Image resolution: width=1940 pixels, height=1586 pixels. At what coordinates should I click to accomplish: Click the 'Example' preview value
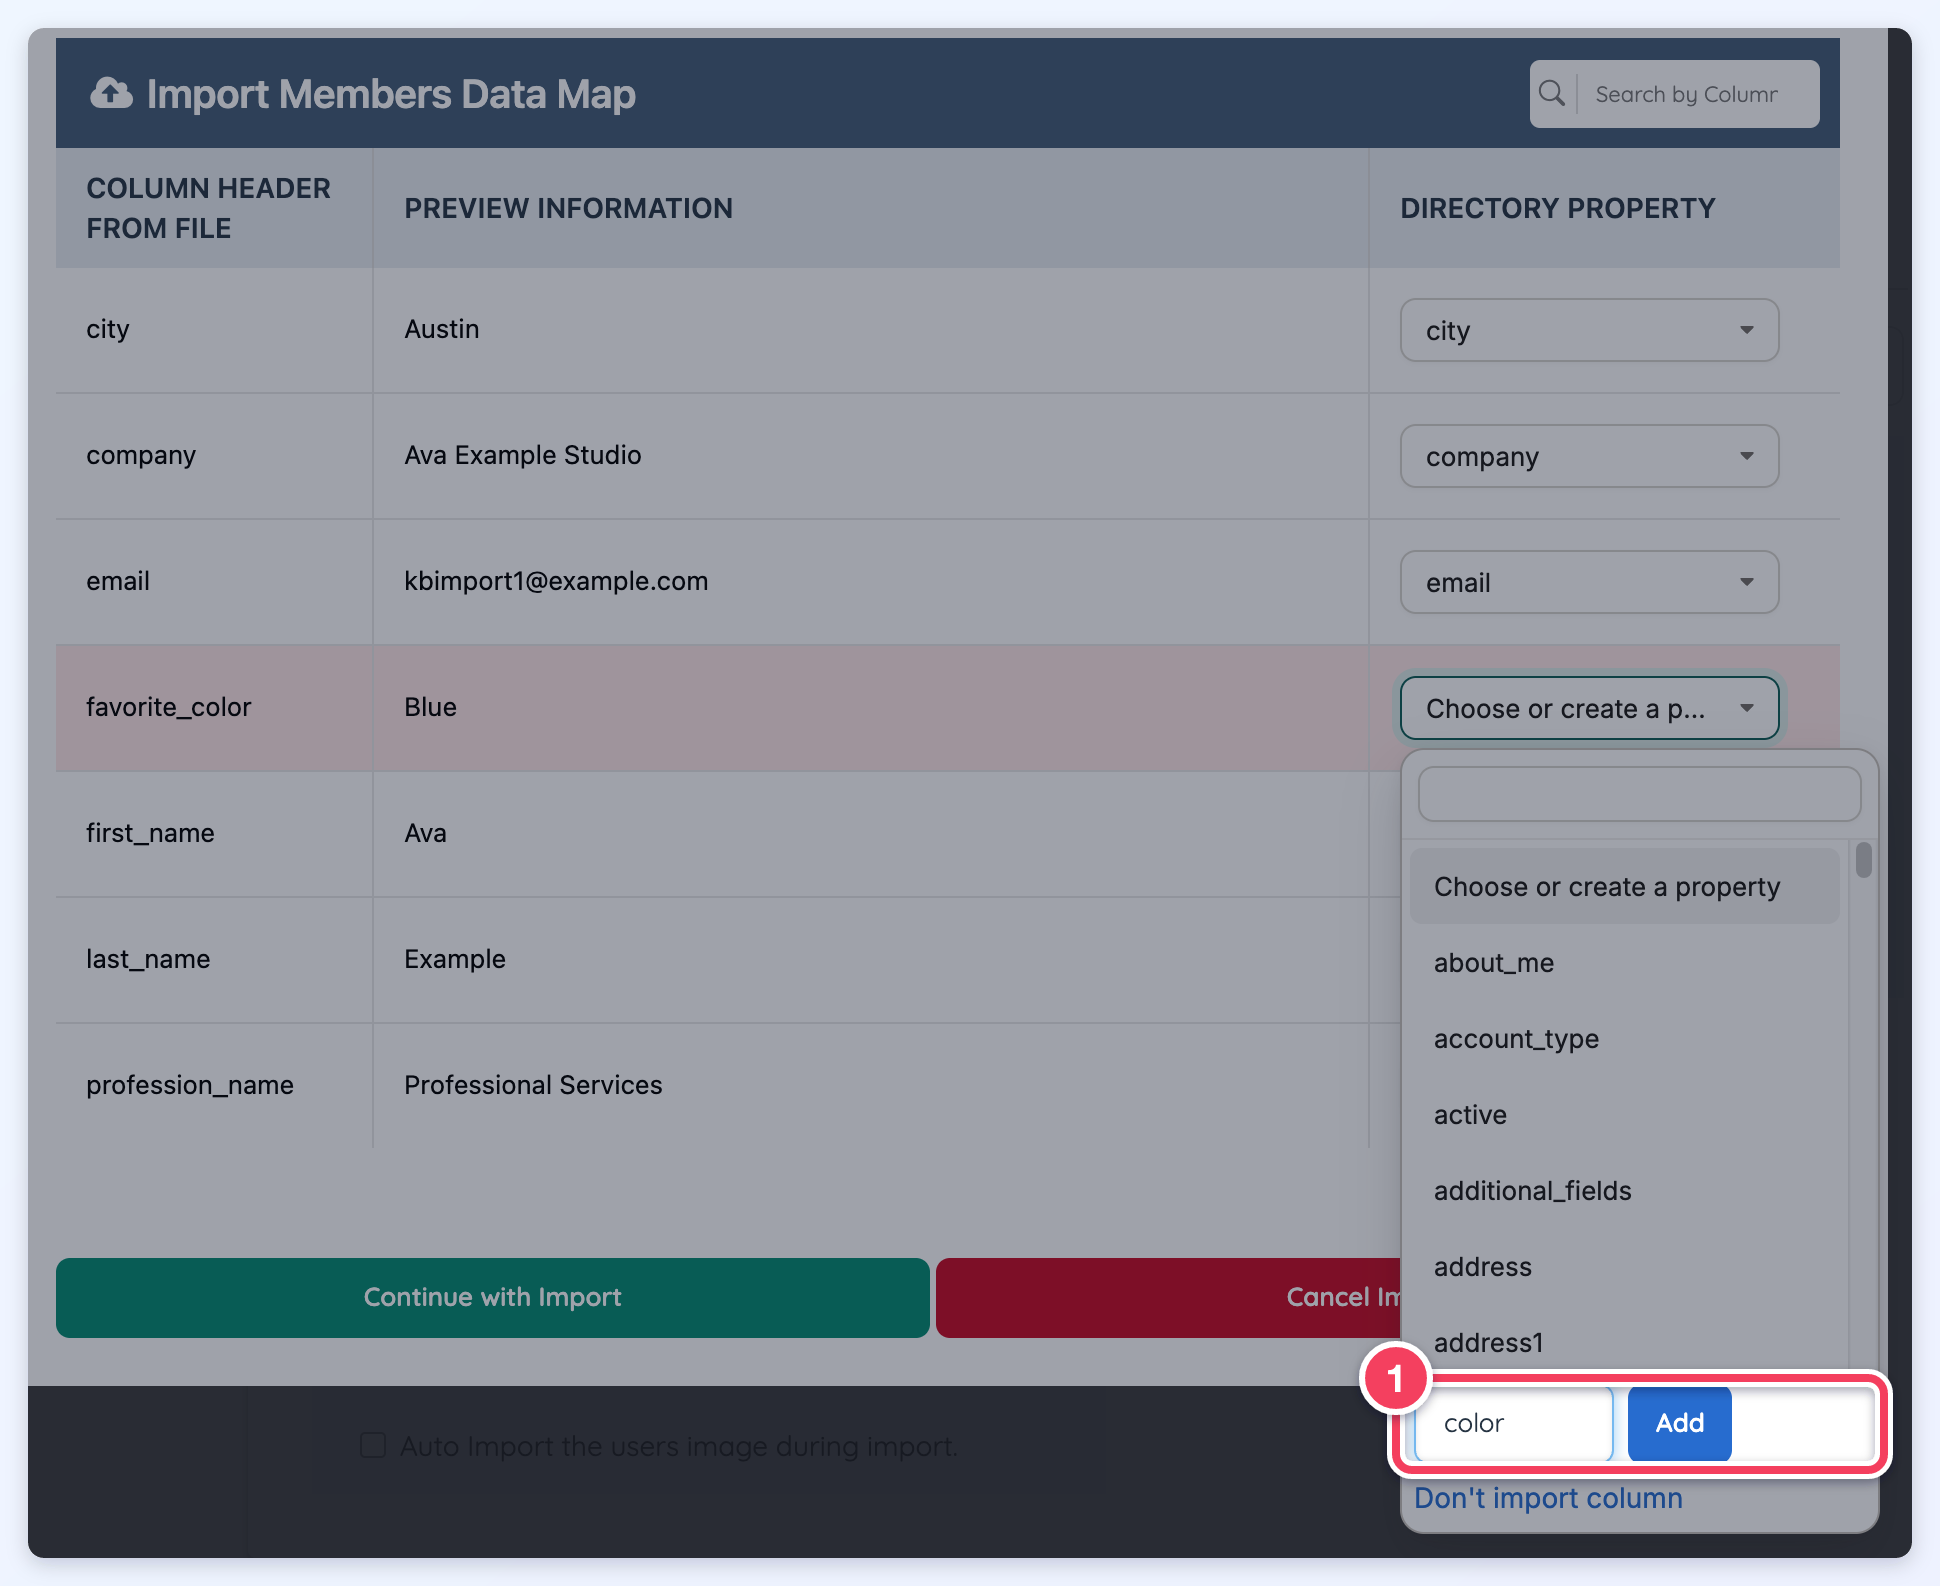pos(455,959)
